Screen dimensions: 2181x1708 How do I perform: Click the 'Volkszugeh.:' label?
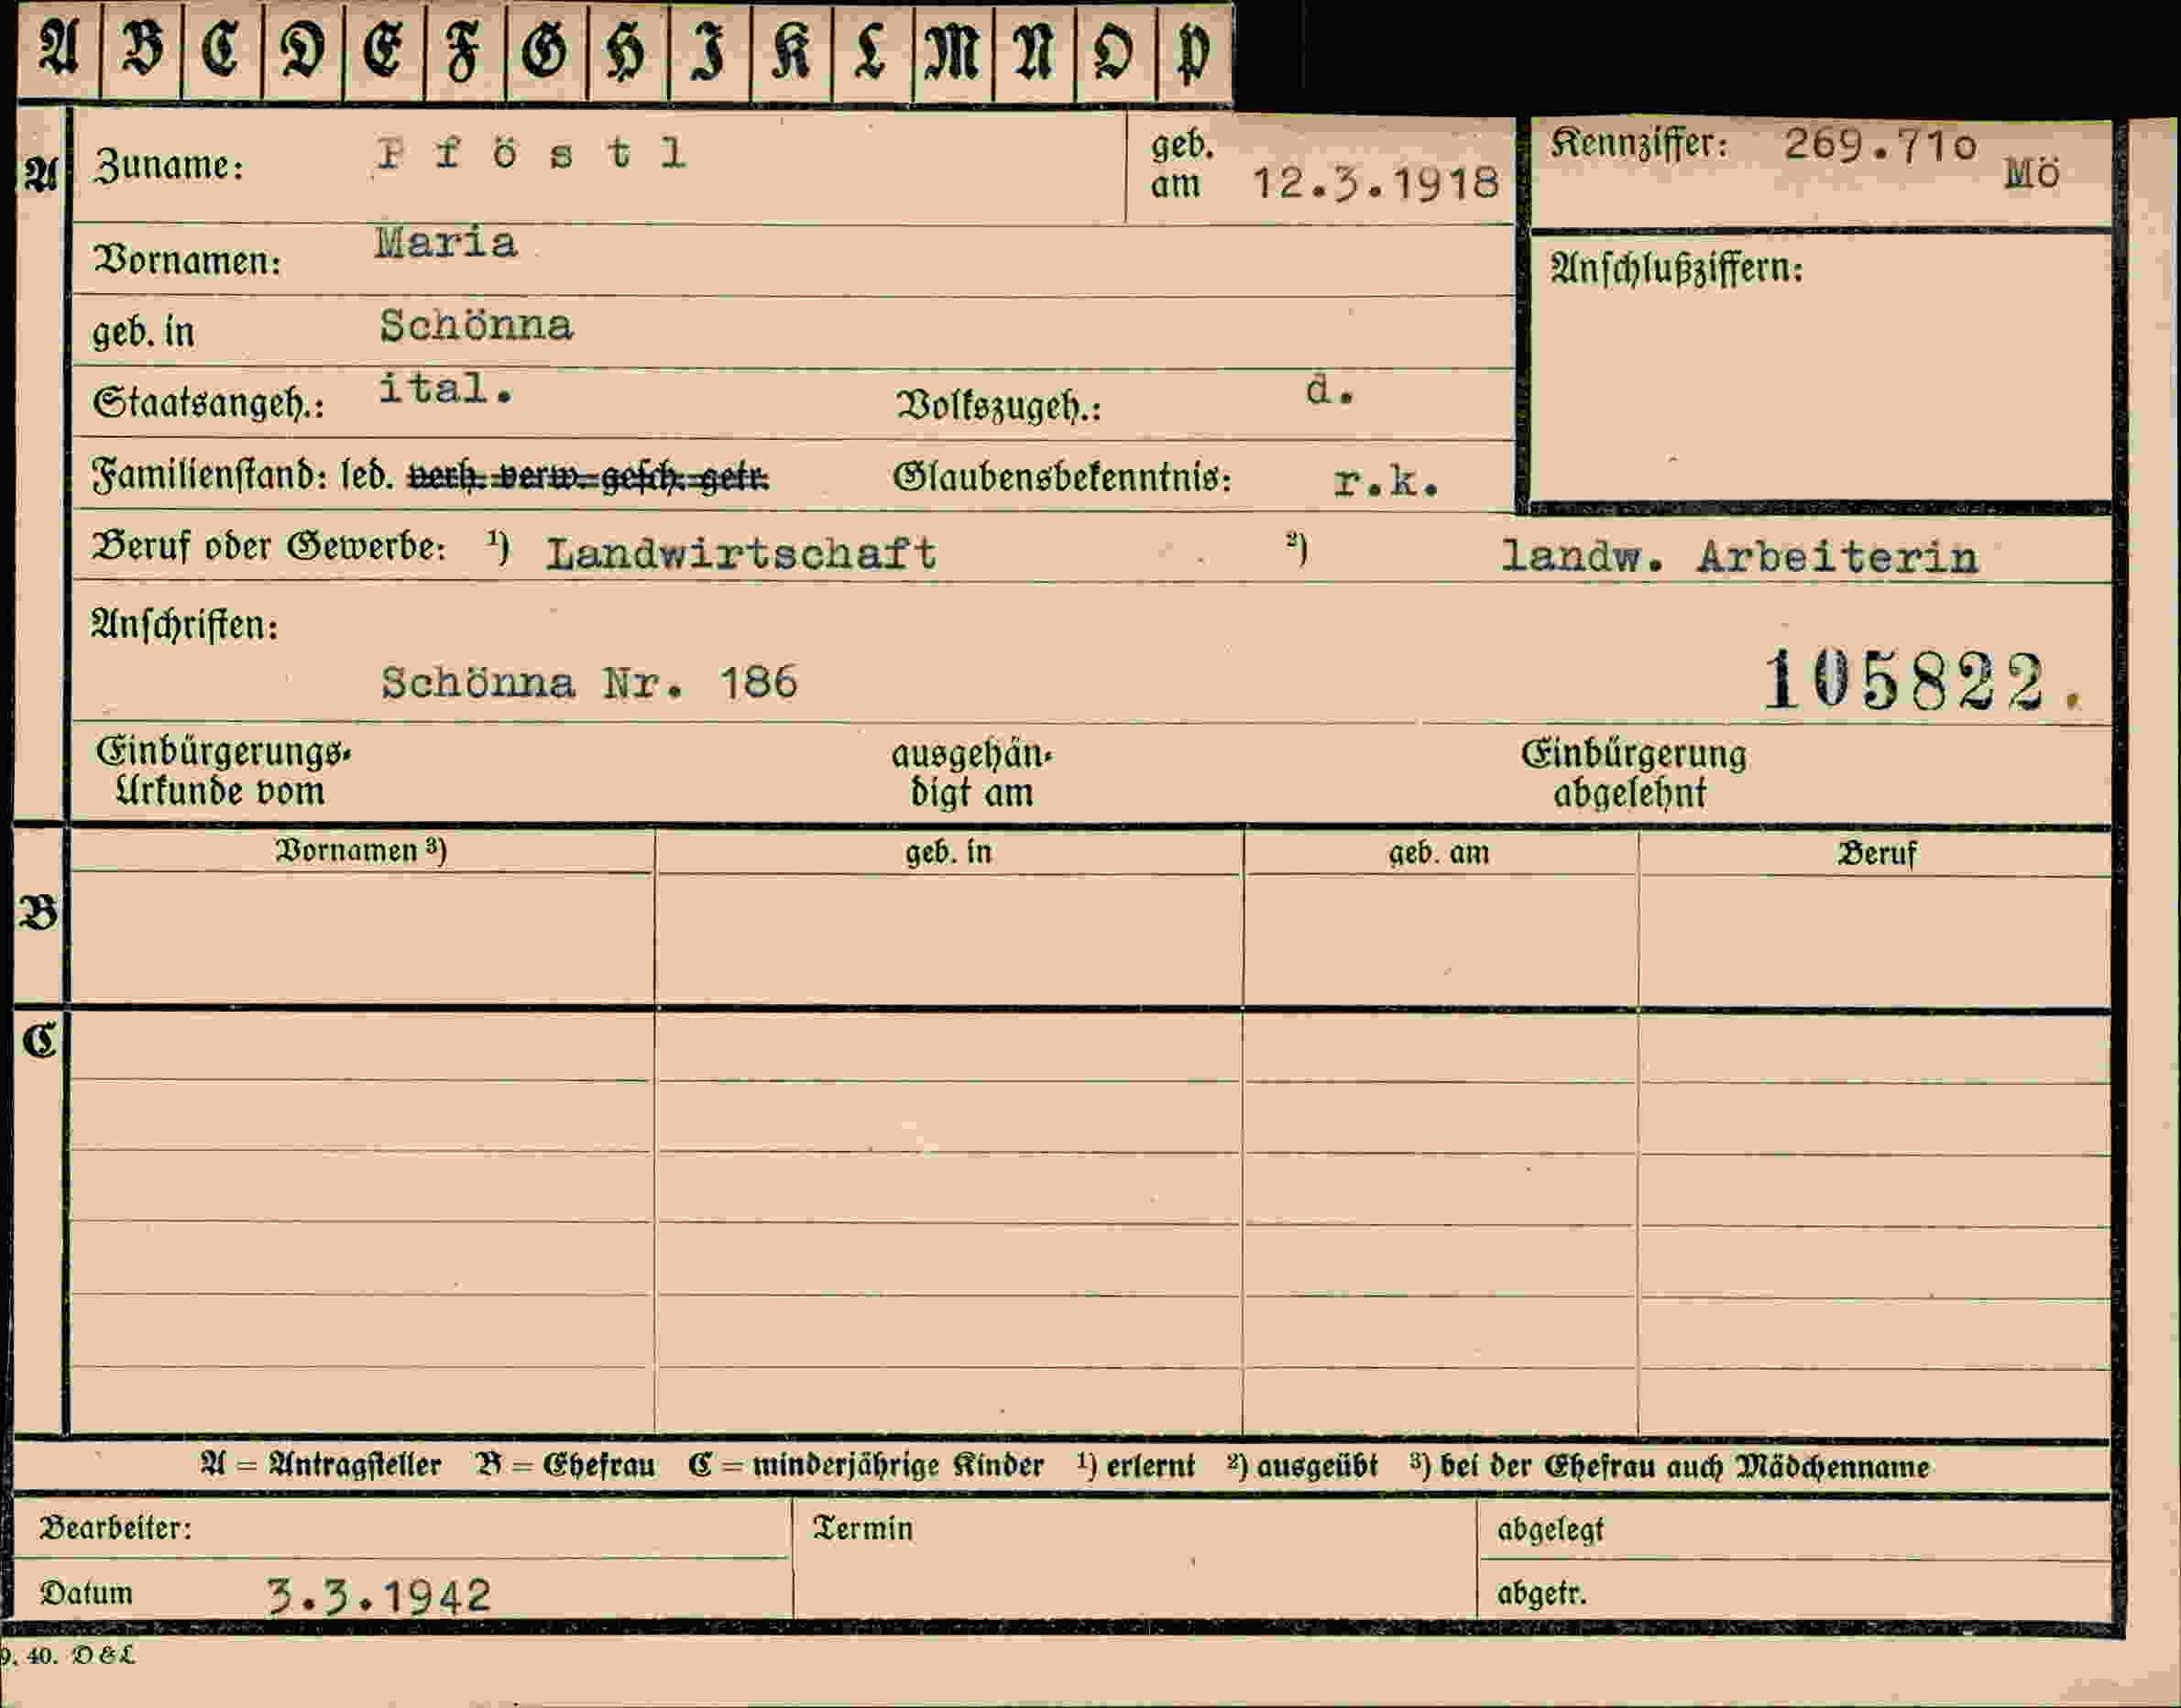pos(998,406)
